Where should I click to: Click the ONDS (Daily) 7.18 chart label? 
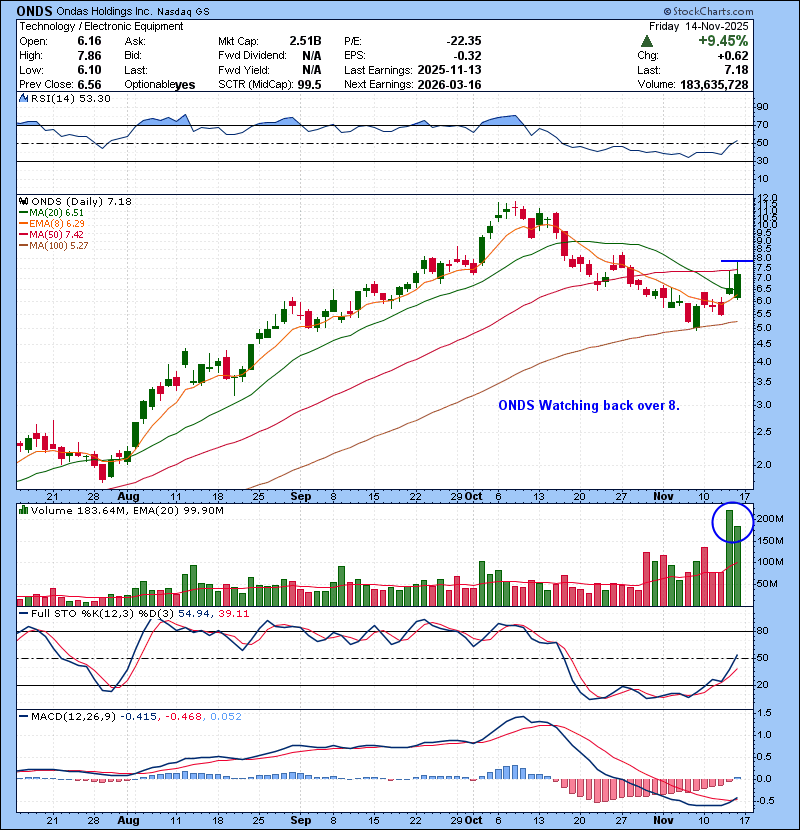(81, 201)
